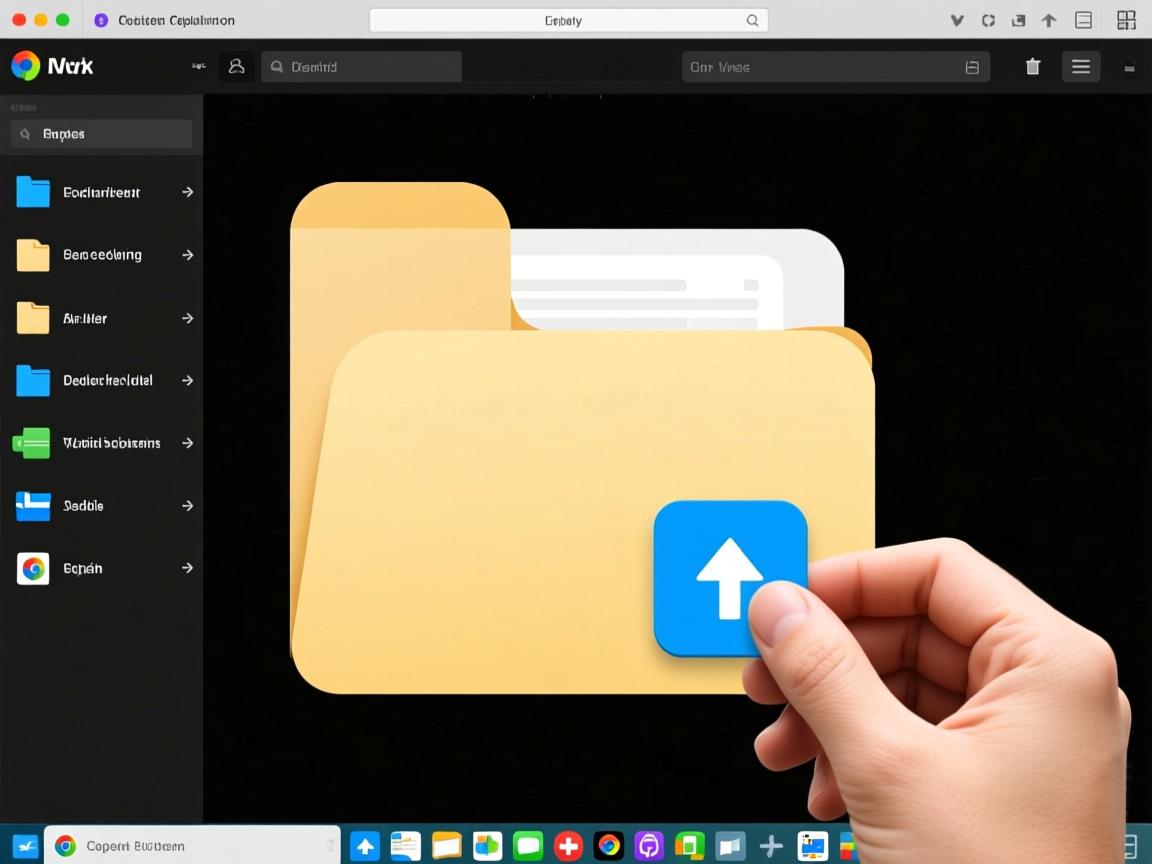Screen dimensions: 1152x864
Task: Click the large yellow folder thumbnail
Action: point(560,480)
